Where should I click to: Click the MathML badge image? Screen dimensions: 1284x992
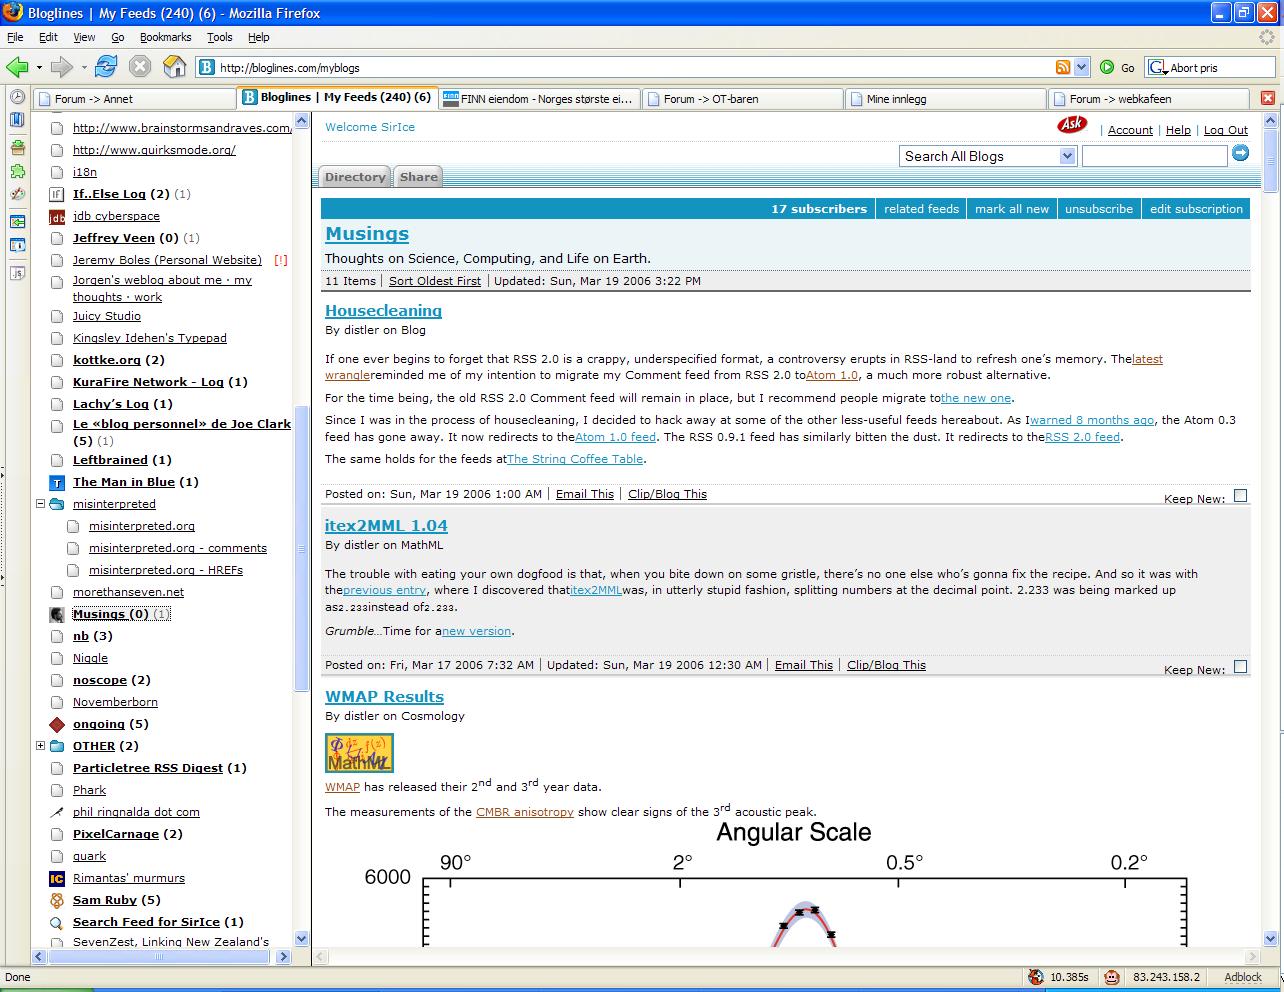pos(359,753)
